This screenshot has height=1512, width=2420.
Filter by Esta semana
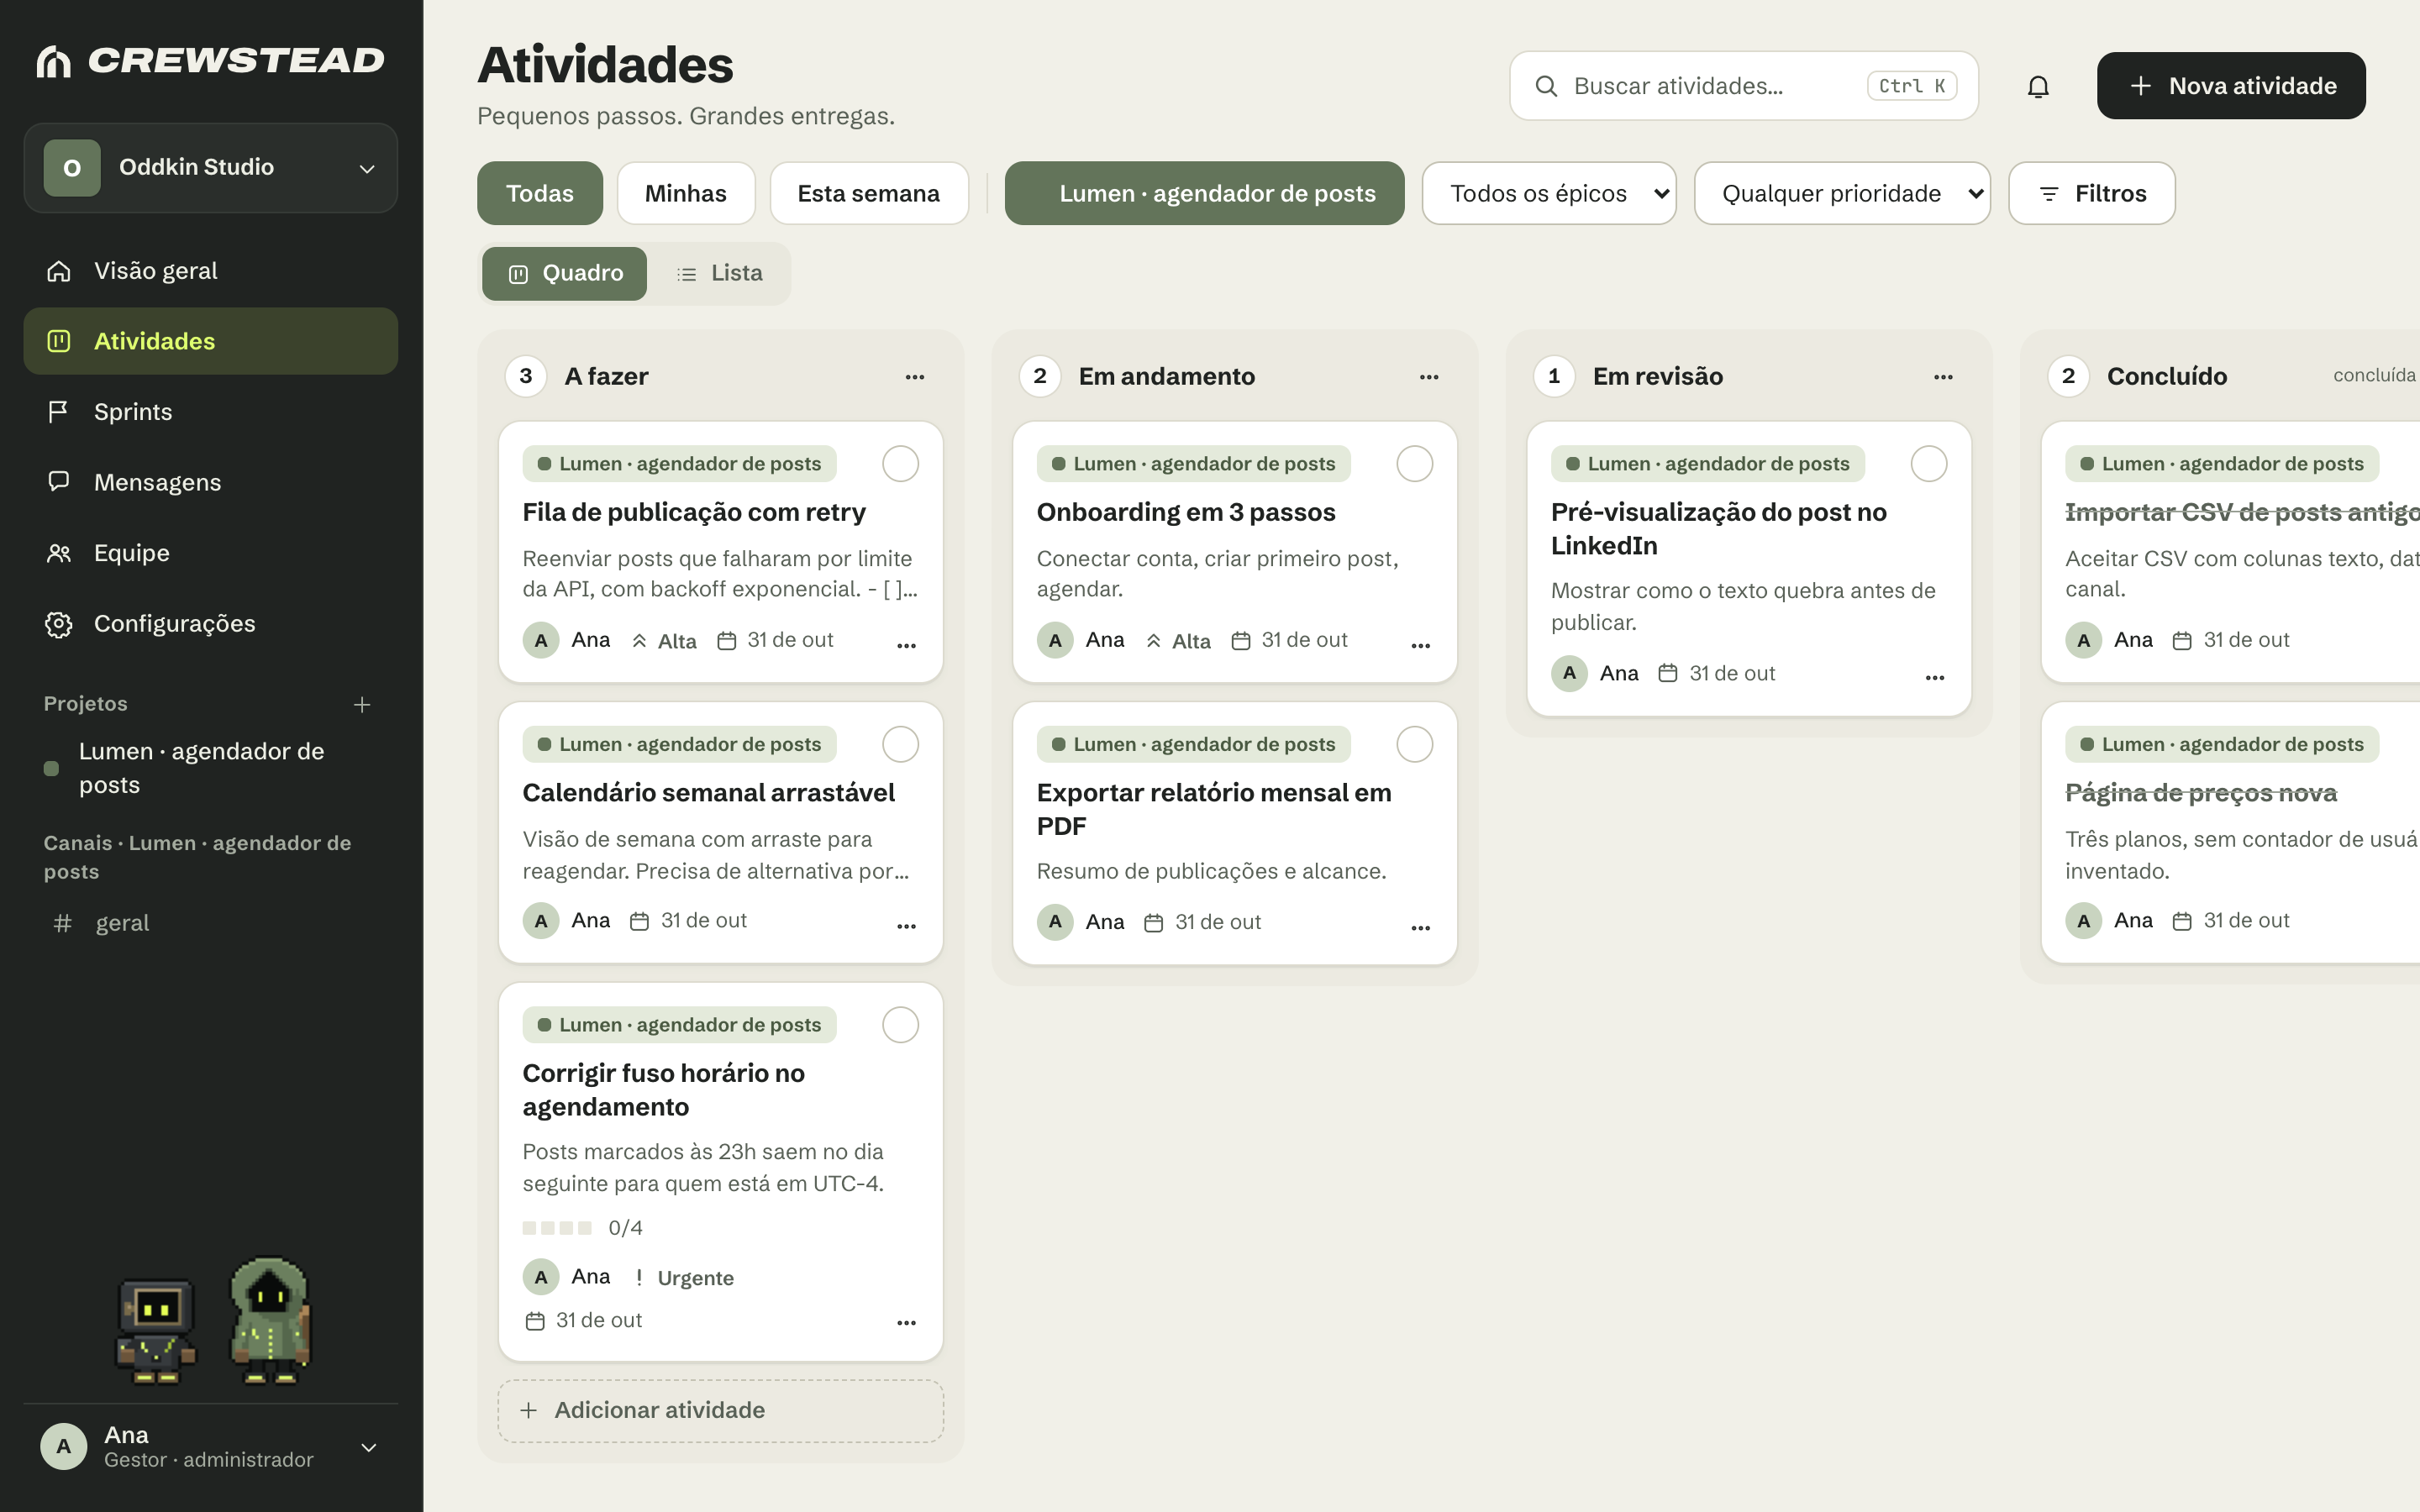pos(868,193)
